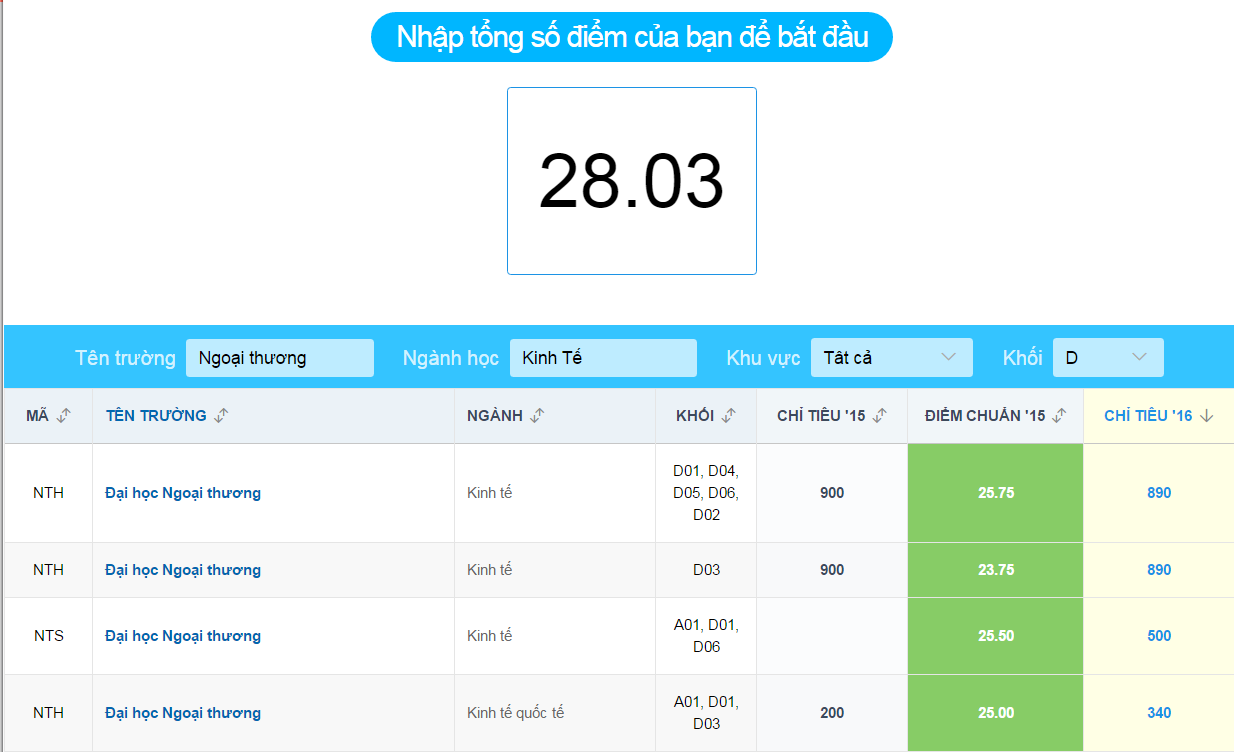Click the sort arrows beside NGÀNH

537,416
